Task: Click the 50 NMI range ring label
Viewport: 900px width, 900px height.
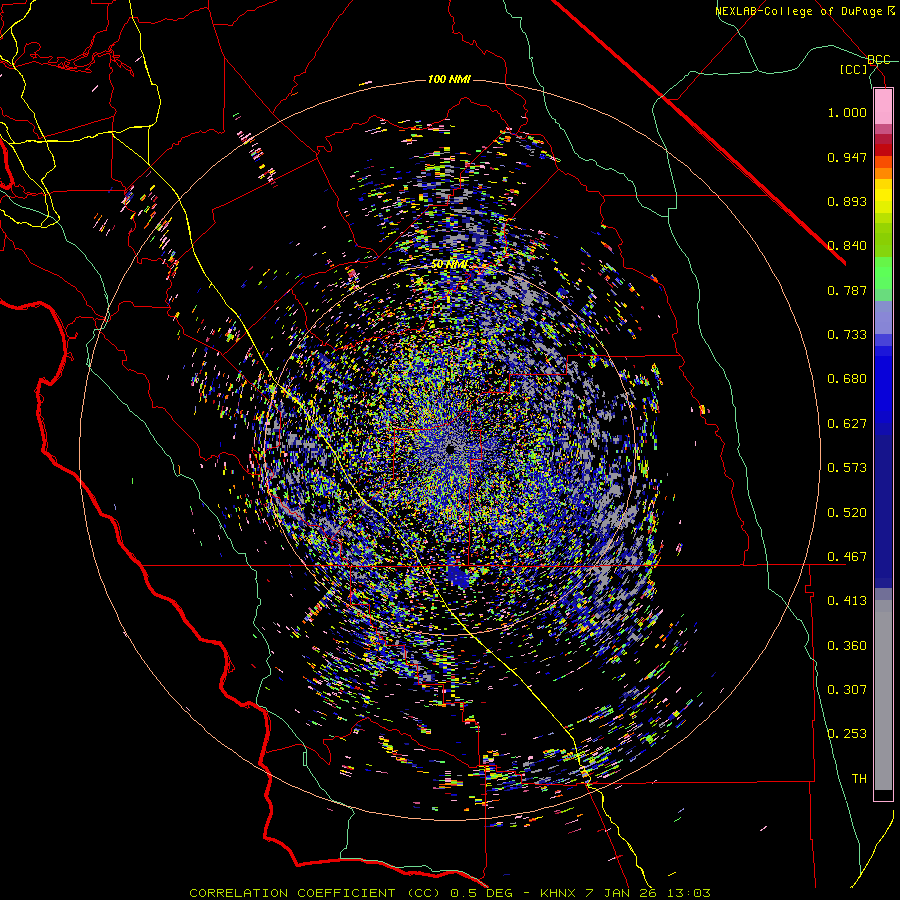Action: pyautogui.click(x=449, y=264)
